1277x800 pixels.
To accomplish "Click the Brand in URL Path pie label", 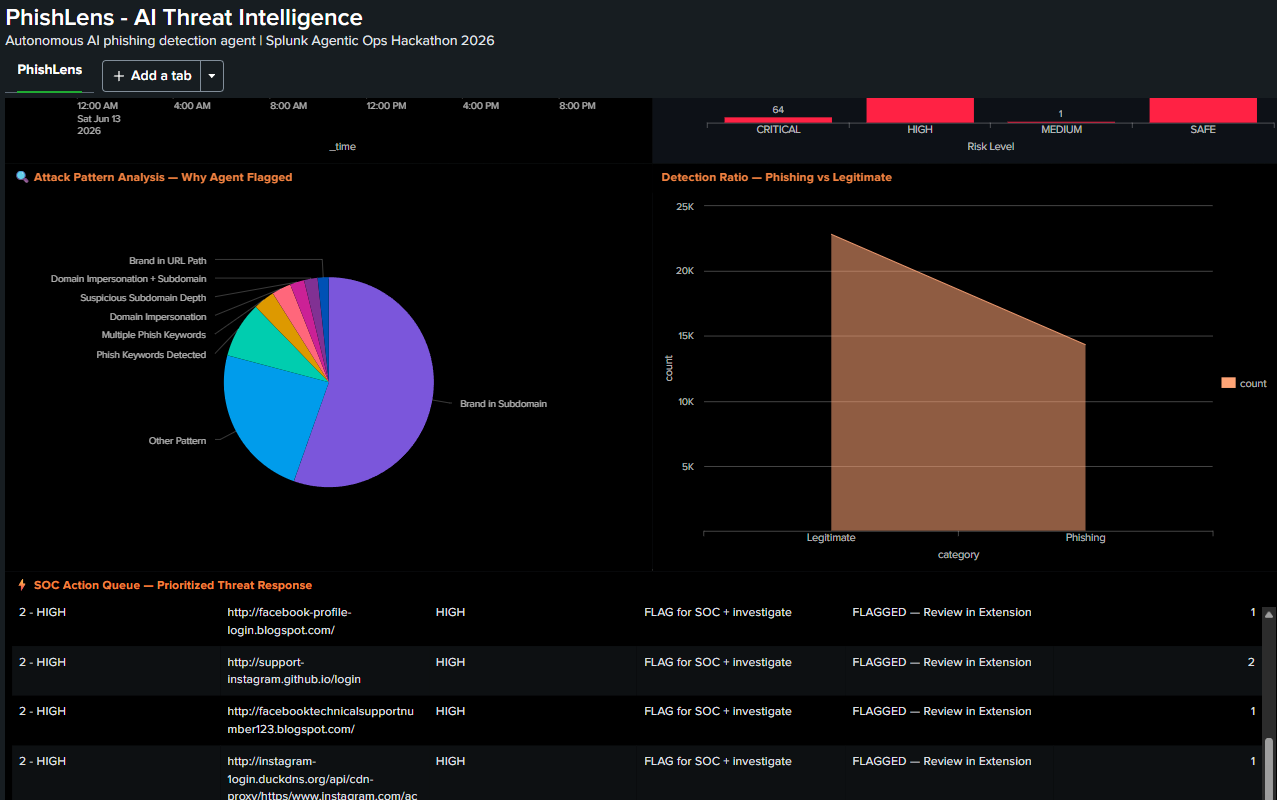I will click(x=167, y=261).
